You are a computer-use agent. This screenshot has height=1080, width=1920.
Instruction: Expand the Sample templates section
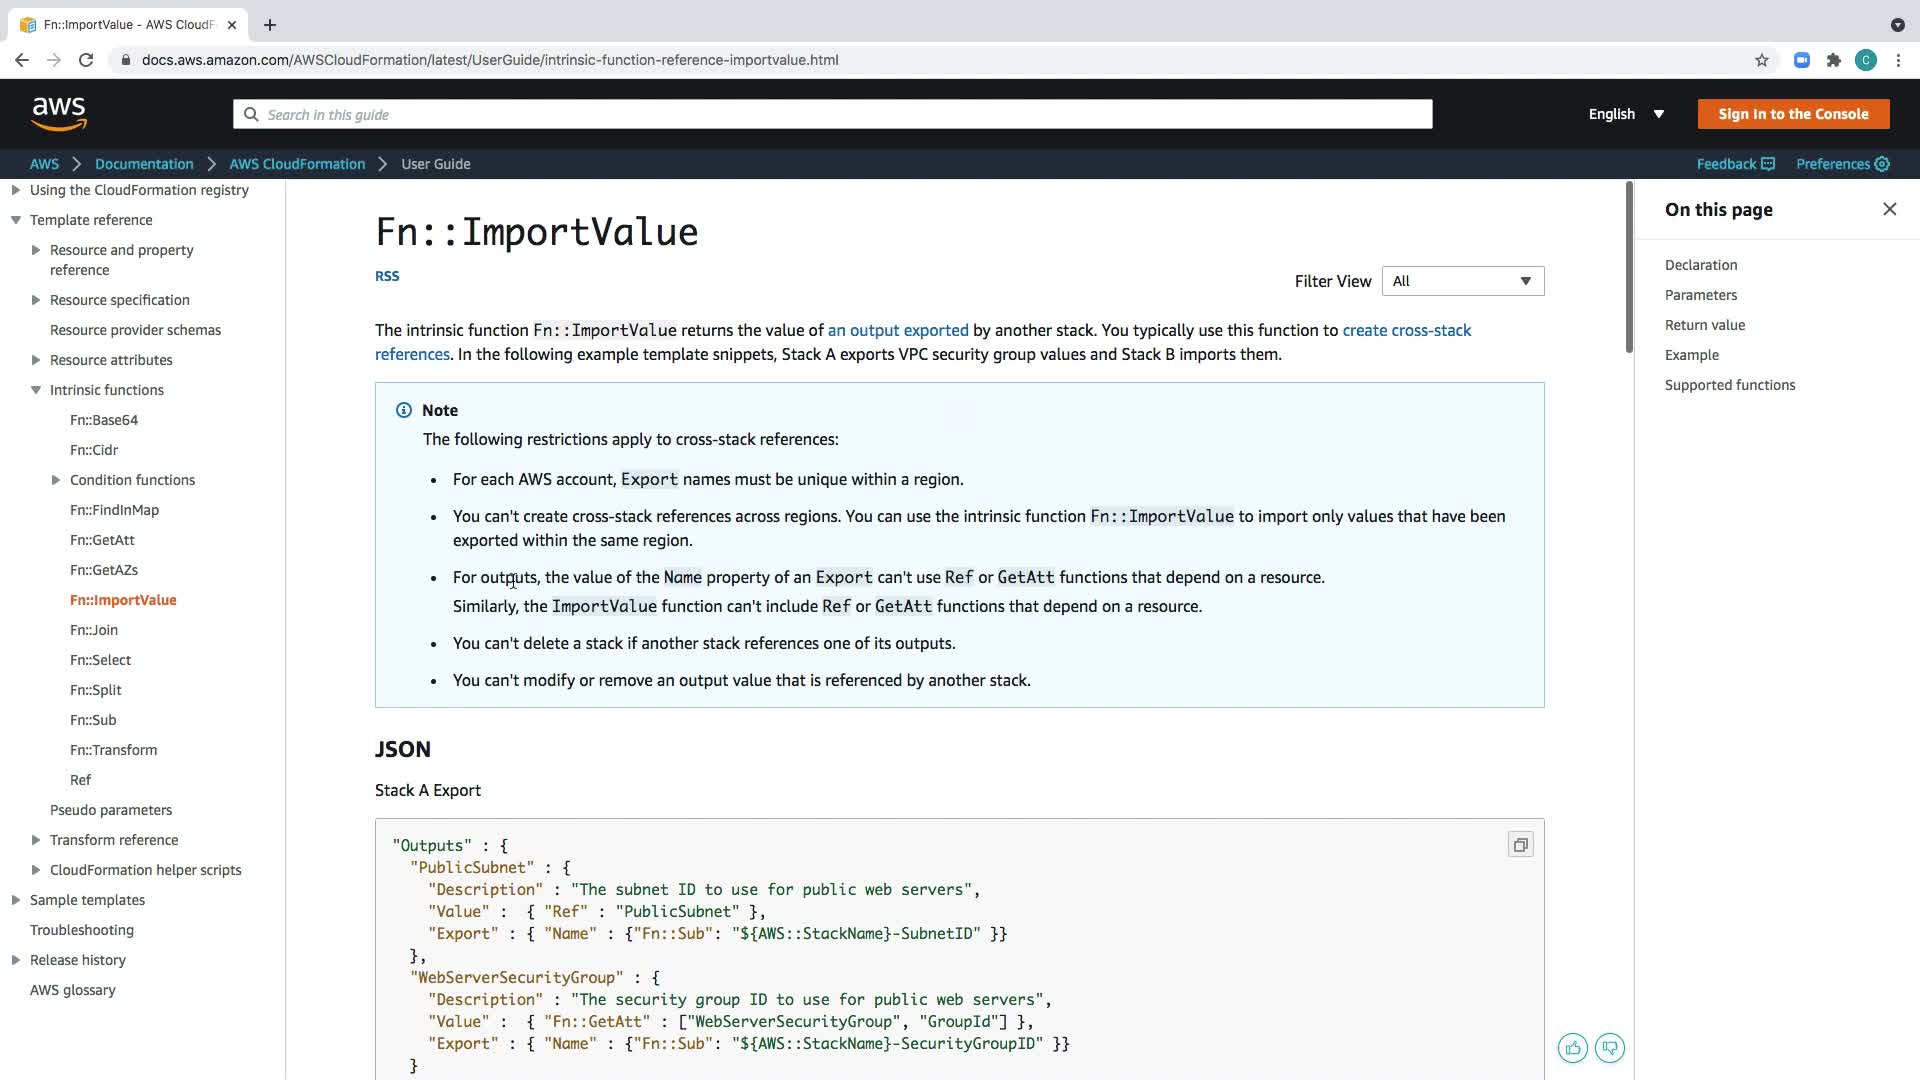pos(16,900)
